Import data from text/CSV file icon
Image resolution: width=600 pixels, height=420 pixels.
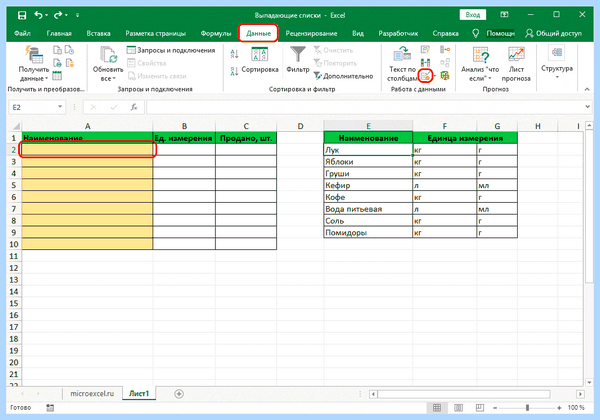[57, 50]
